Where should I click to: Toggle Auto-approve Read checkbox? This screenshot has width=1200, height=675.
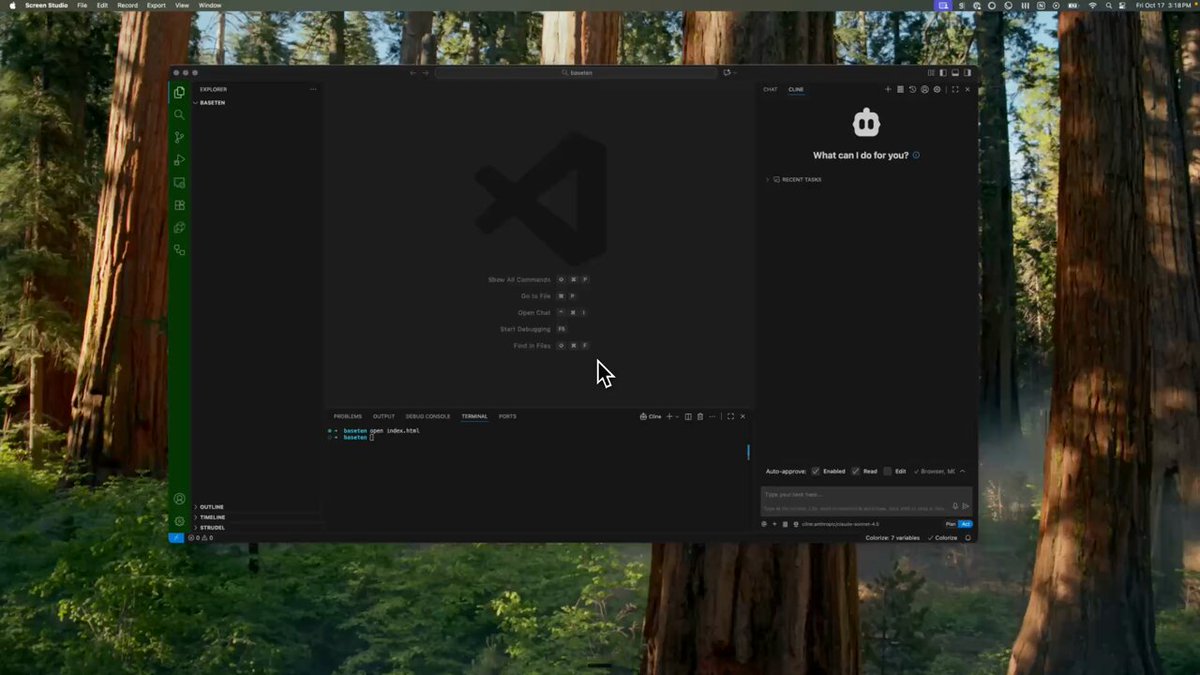855,471
